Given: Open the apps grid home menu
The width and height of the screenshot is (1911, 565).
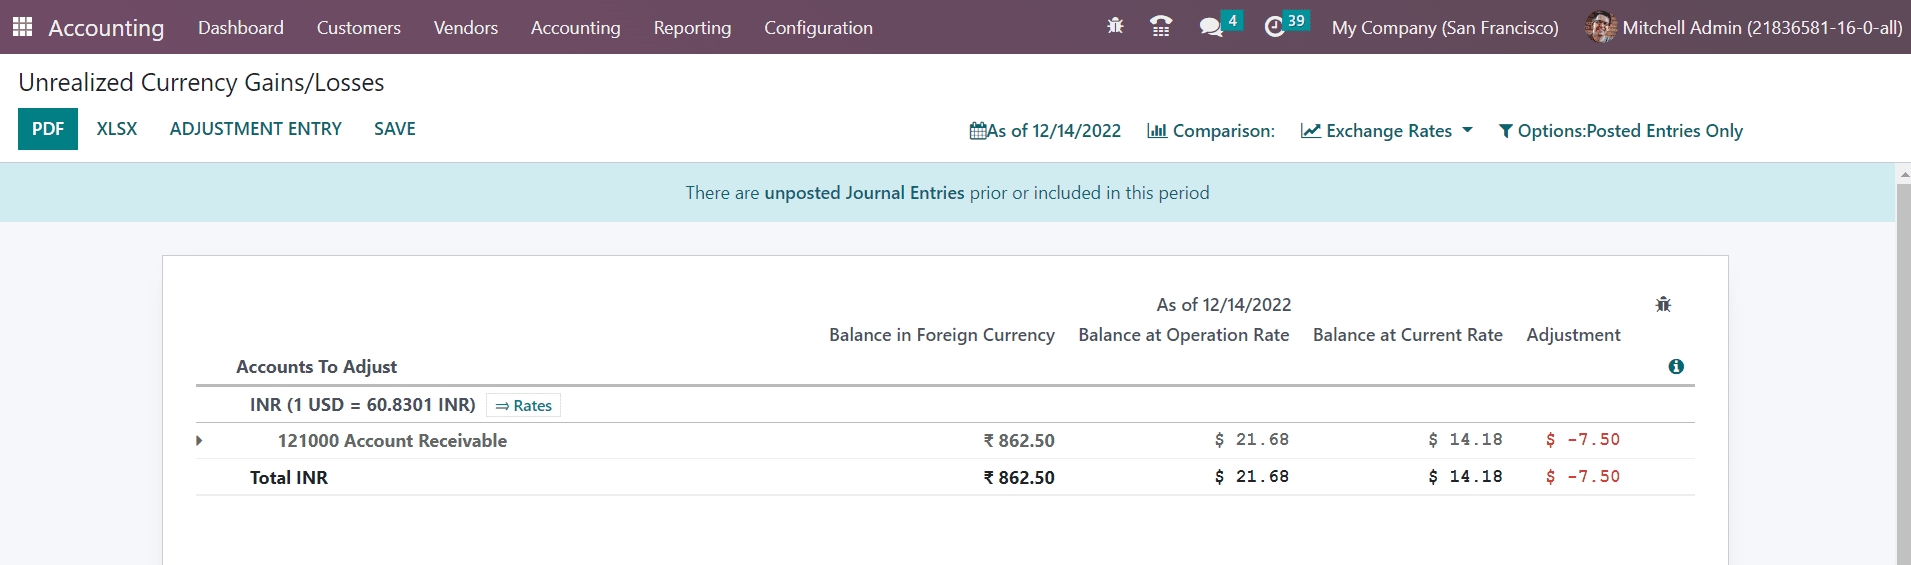Looking at the screenshot, I should click(x=22, y=27).
